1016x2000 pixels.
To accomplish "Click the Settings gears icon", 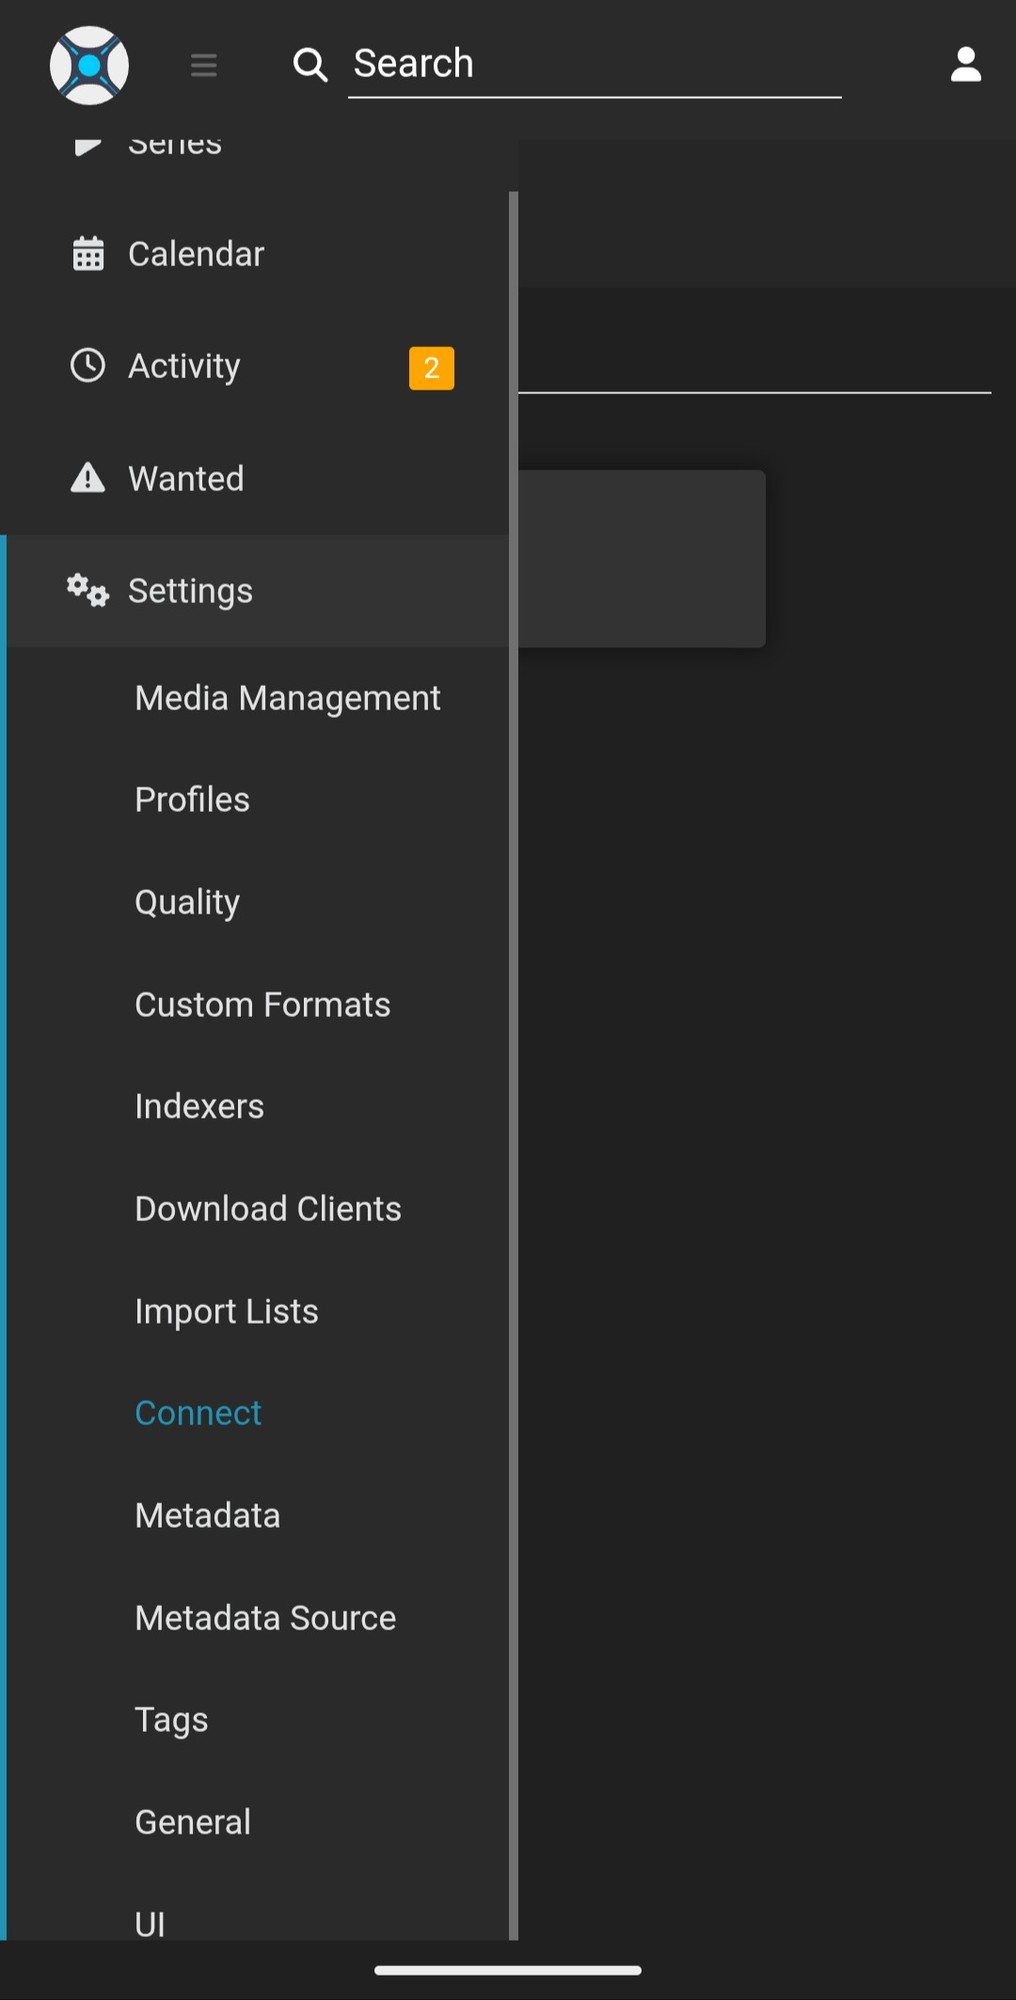I will (x=88, y=591).
